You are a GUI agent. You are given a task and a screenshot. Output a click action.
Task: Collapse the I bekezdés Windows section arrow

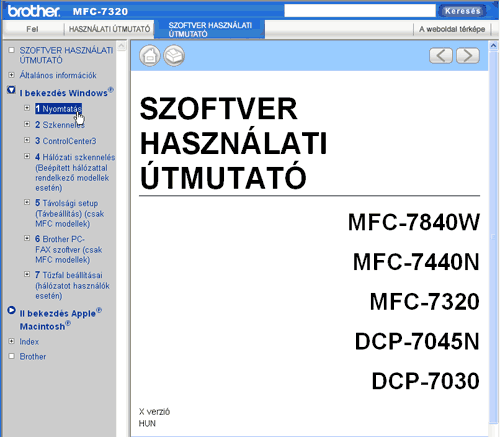[x=11, y=90]
